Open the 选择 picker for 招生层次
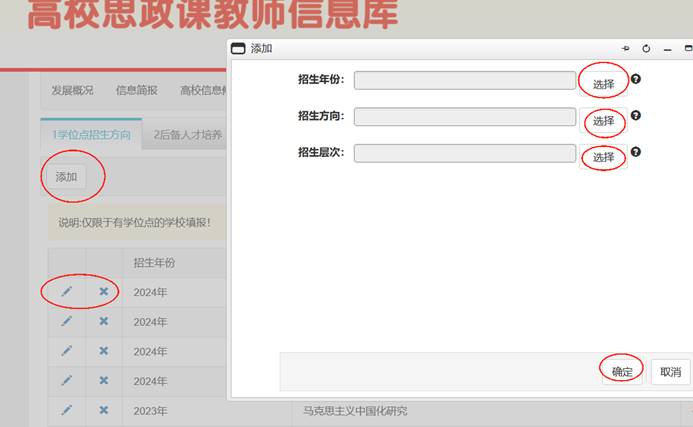 pos(603,157)
